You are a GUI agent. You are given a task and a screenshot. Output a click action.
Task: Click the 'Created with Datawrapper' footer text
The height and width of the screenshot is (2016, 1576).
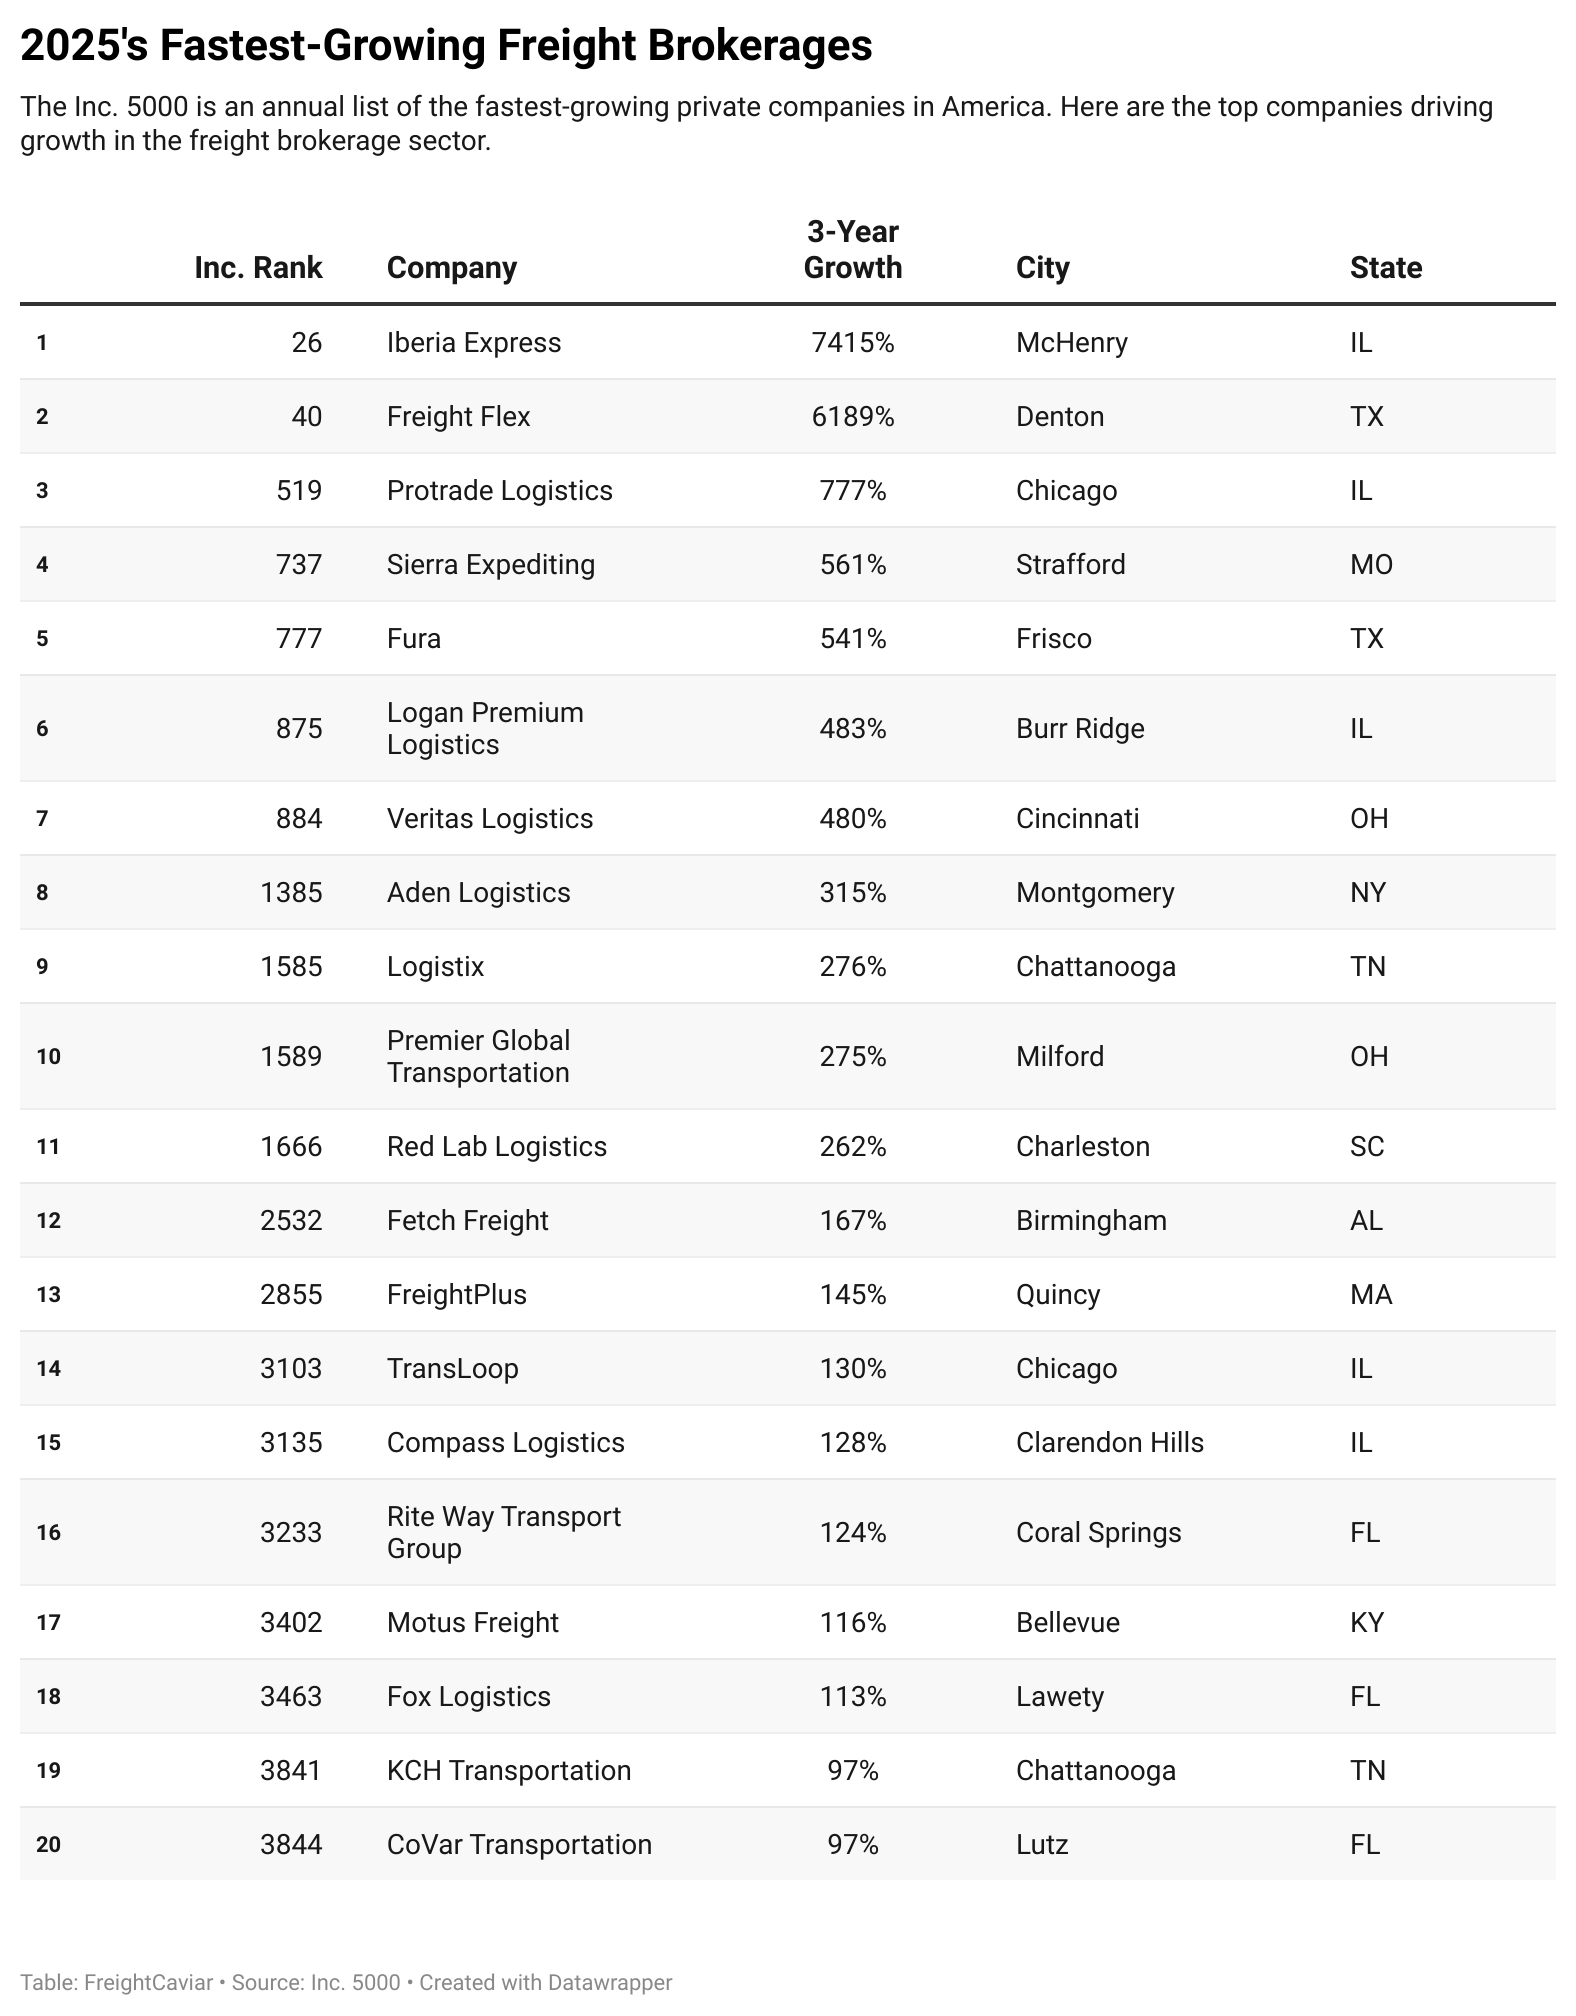(545, 1982)
